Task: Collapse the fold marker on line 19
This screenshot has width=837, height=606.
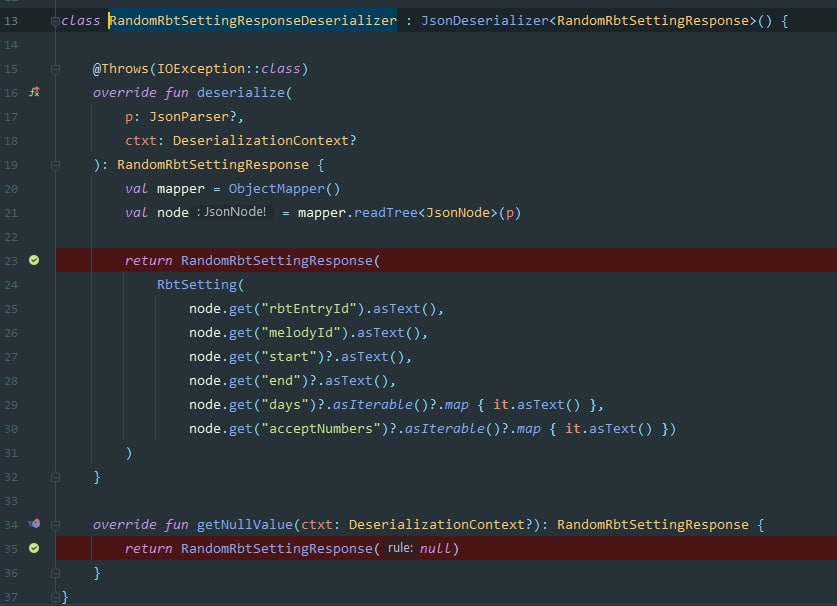Action: (55, 165)
